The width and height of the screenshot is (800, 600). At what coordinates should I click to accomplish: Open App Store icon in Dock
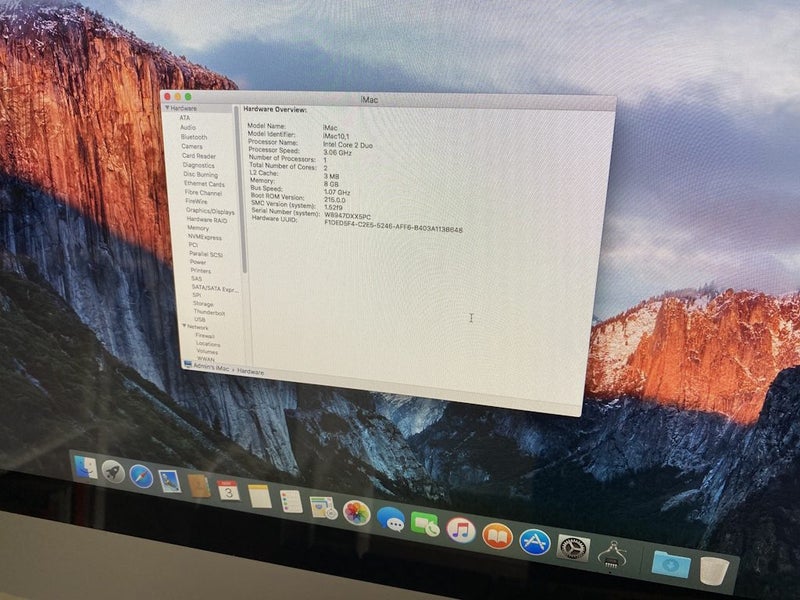[535, 542]
